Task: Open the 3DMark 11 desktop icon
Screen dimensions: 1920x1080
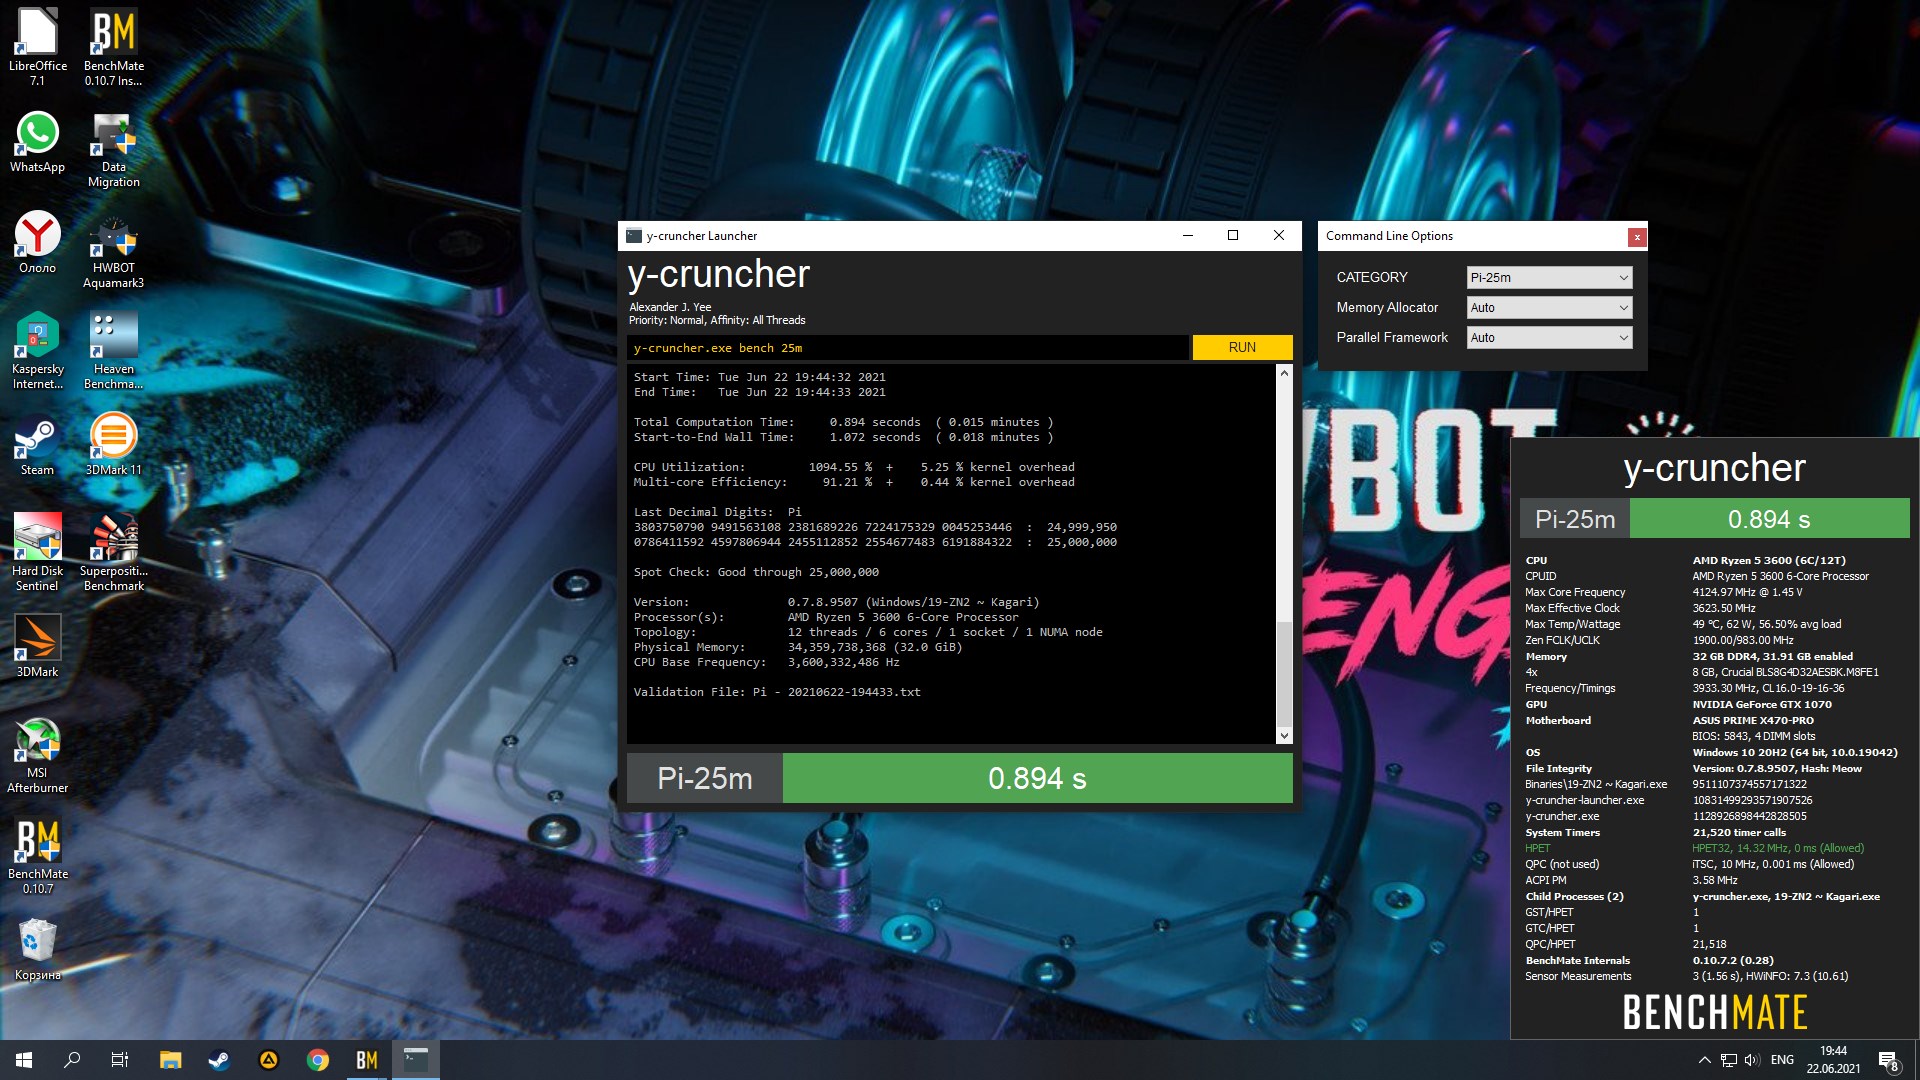Action: click(114, 445)
